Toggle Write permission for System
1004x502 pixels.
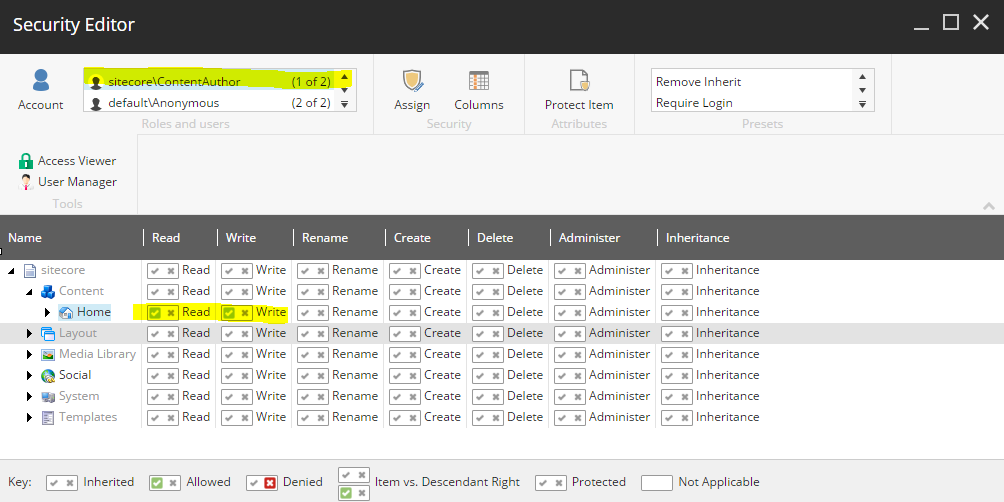(x=236, y=396)
